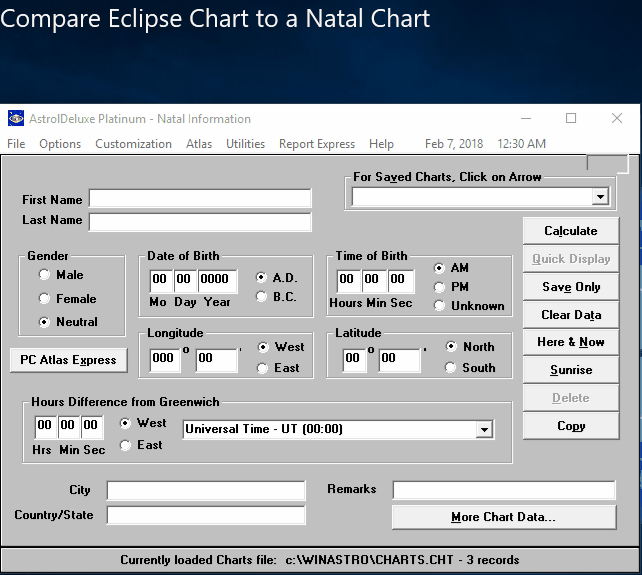Open the Report Express menu
Screen dimensions: 642x575
(317, 144)
